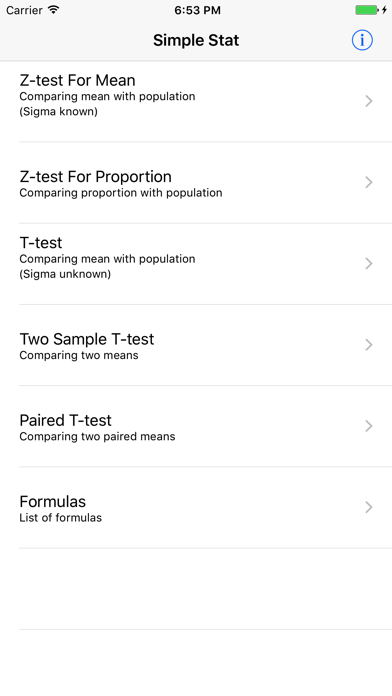The height and width of the screenshot is (696, 392).
Task: Choose Two Sample T-test
Action: pyautogui.click(x=196, y=345)
